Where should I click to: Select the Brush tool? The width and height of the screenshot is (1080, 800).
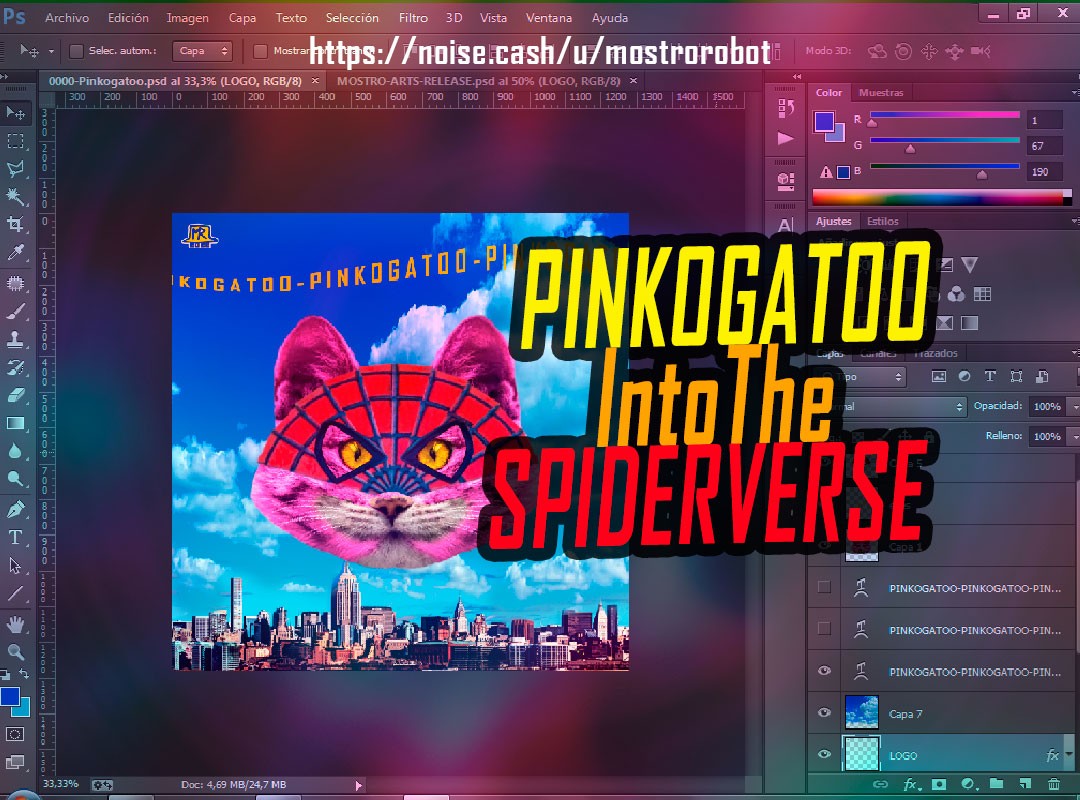click(15, 311)
